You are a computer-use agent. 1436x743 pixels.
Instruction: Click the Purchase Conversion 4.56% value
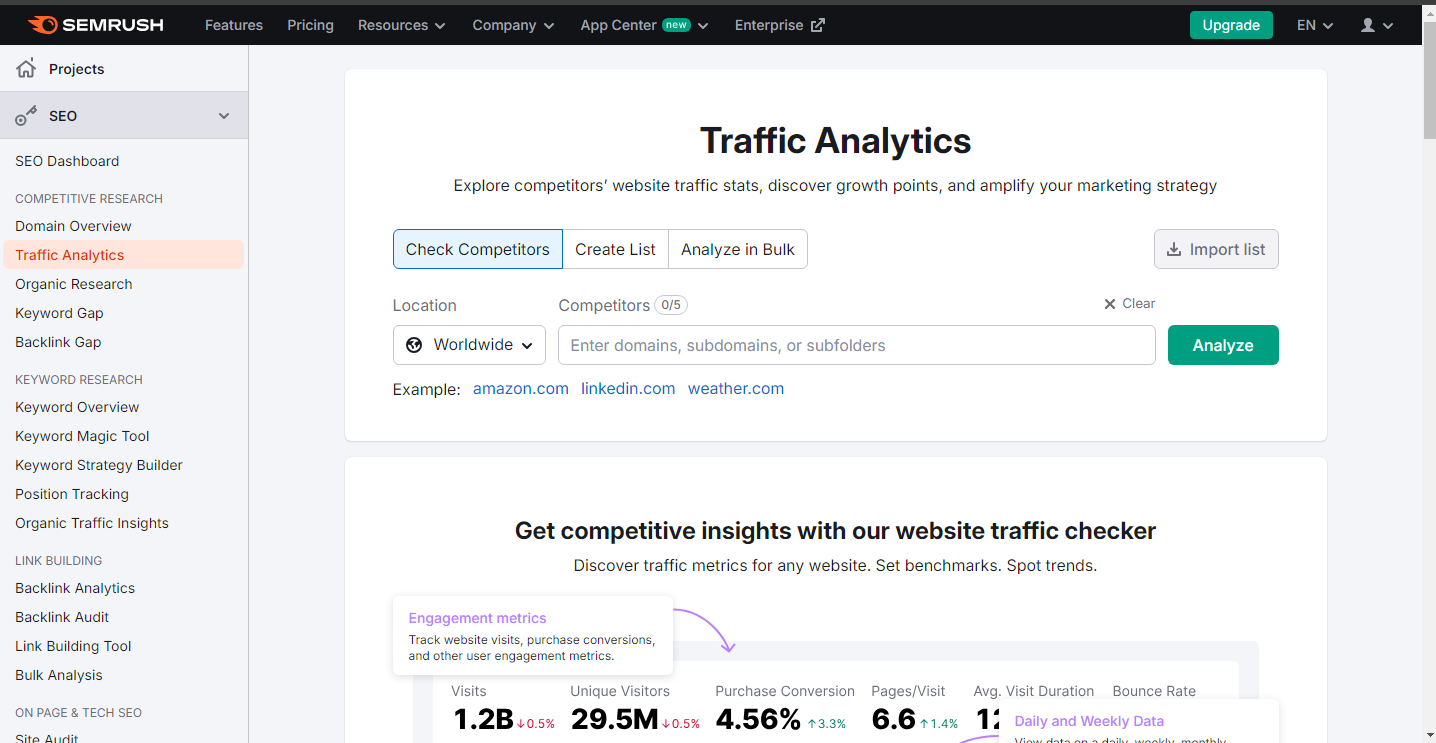tap(759, 719)
